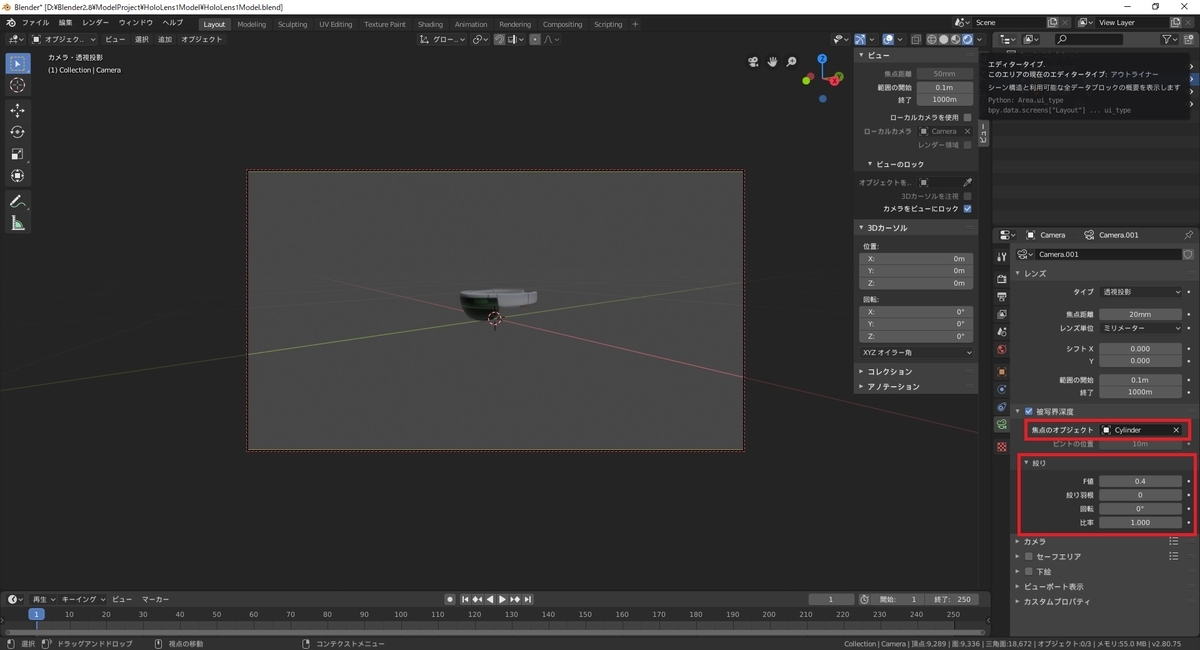Viewport: 1200px width, 650px height.
Task: Select the Annotate tool
Action: [x=18, y=201]
